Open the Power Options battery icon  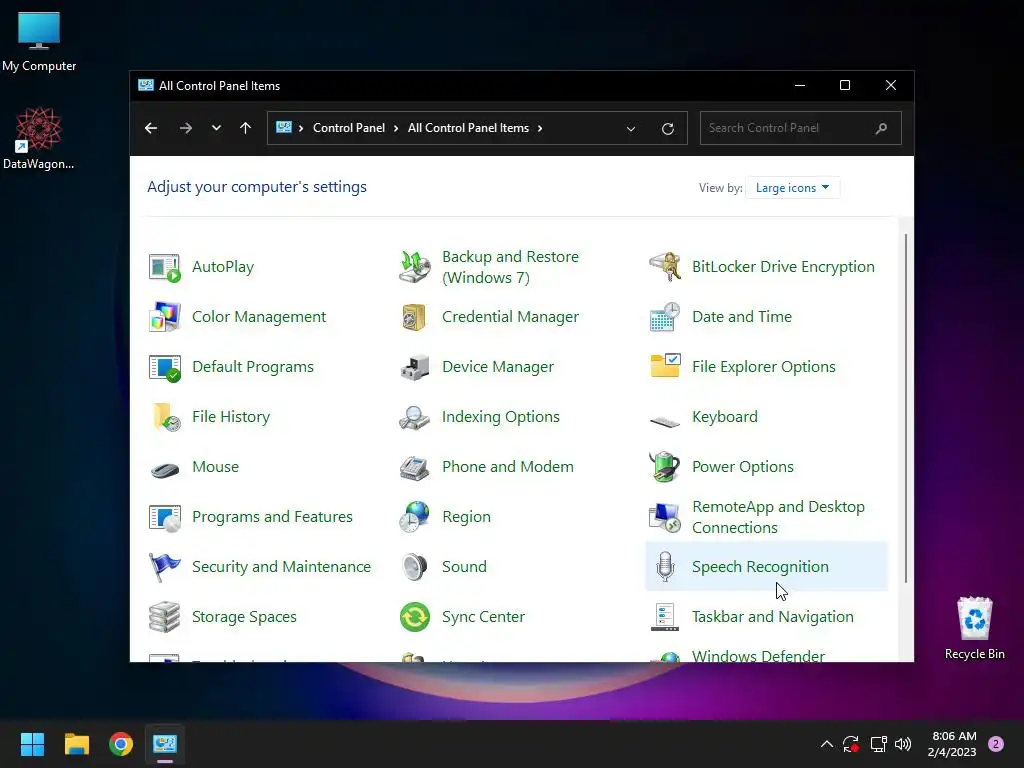coord(665,467)
